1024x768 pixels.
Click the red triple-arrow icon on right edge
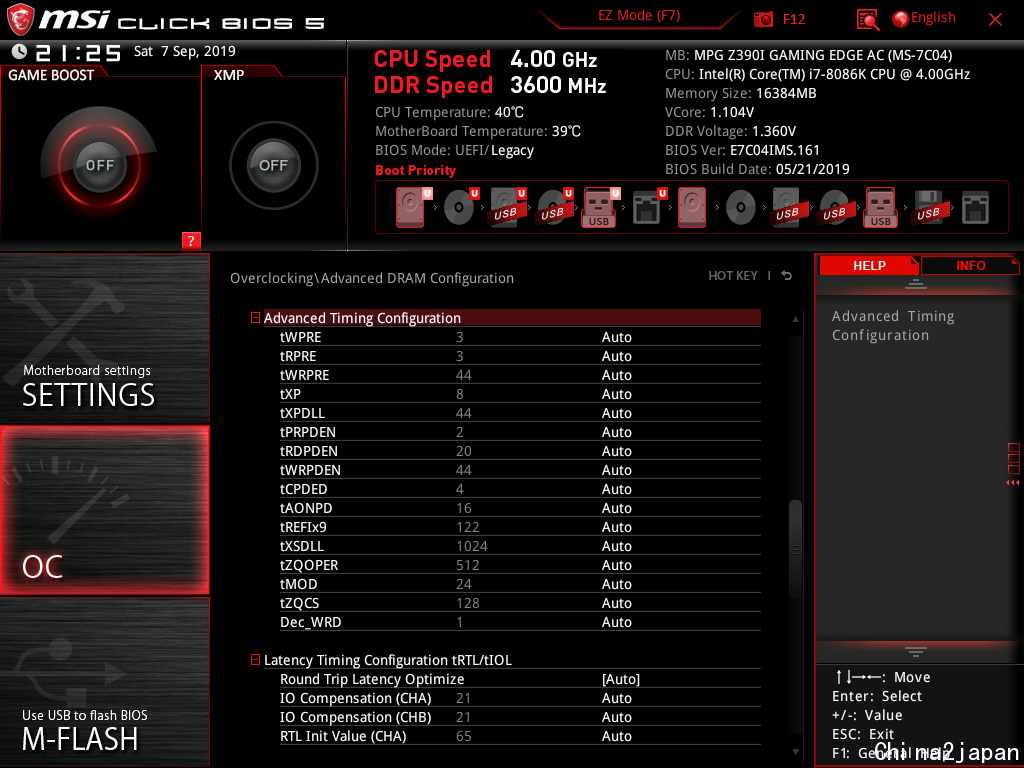(1012, 483)
